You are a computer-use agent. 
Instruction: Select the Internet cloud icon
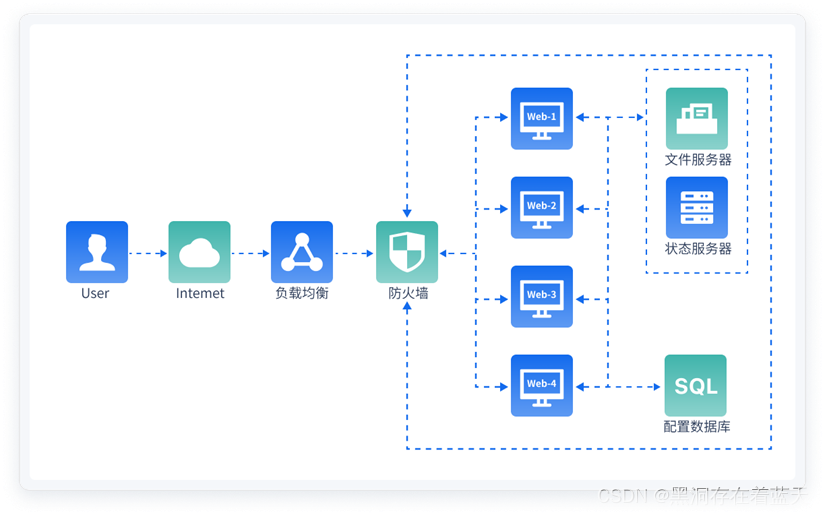(199, 252)
